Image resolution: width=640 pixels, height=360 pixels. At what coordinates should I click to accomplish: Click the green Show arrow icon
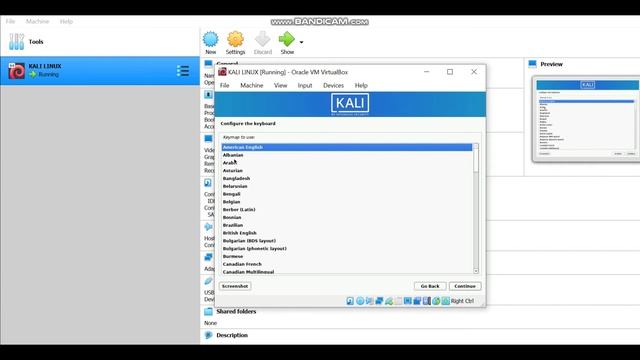[287, 39]
